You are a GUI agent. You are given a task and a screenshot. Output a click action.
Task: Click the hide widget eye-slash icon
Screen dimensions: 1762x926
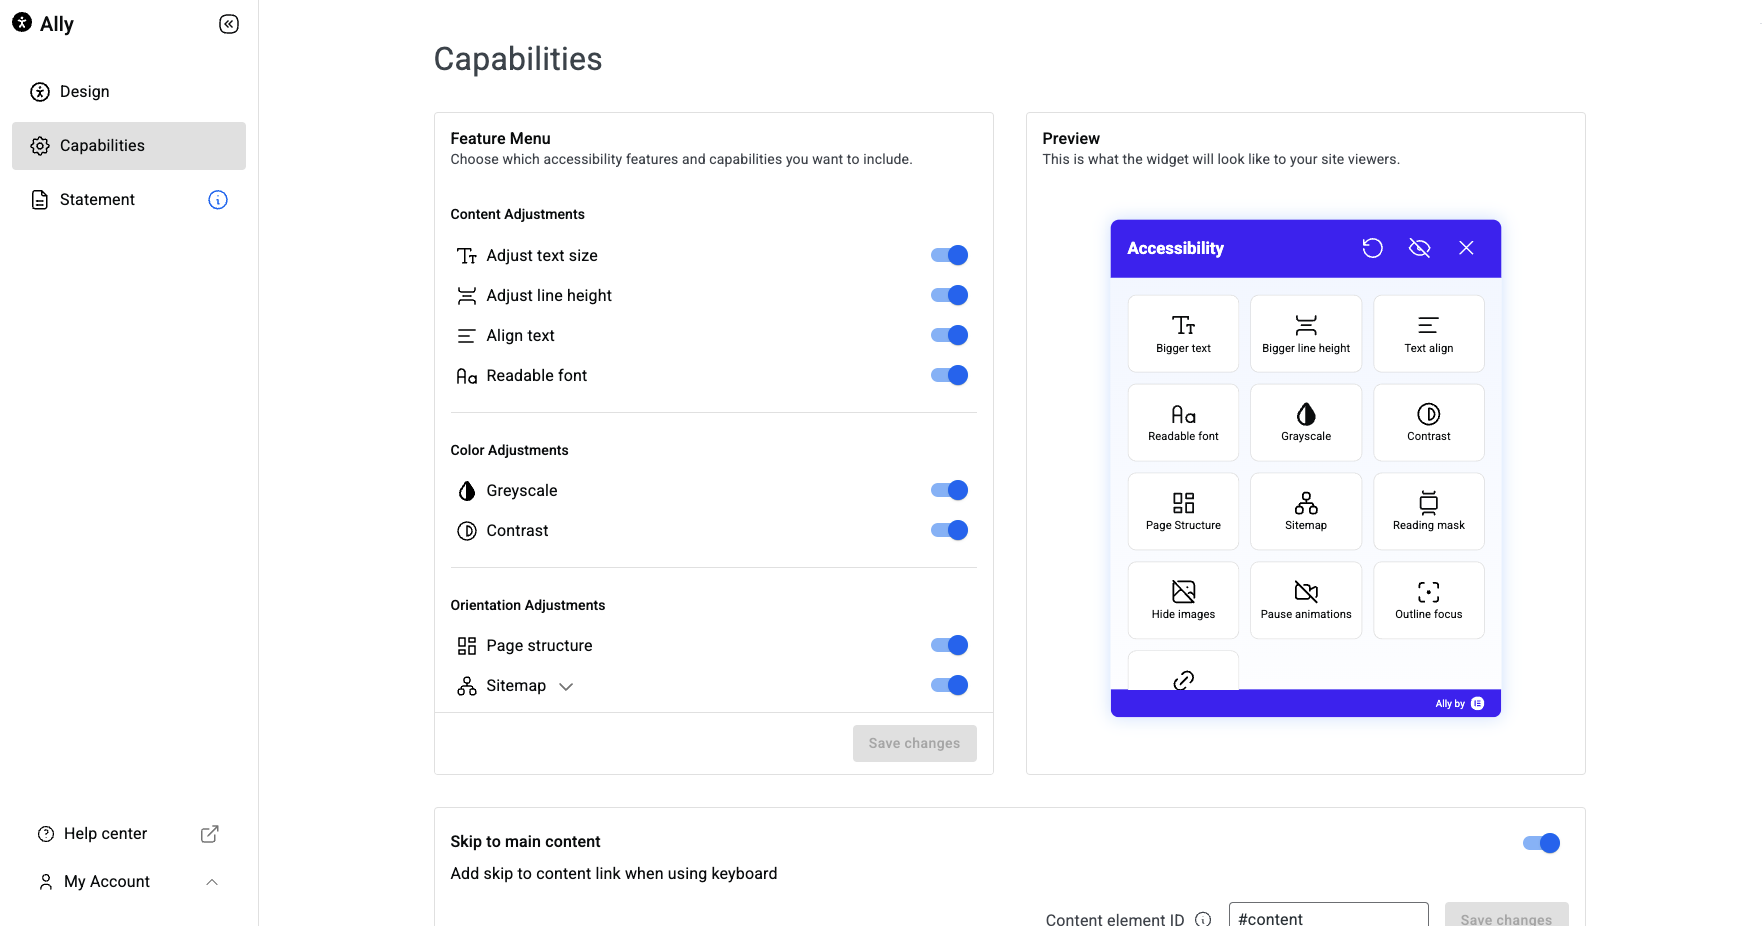[1419, 248]
